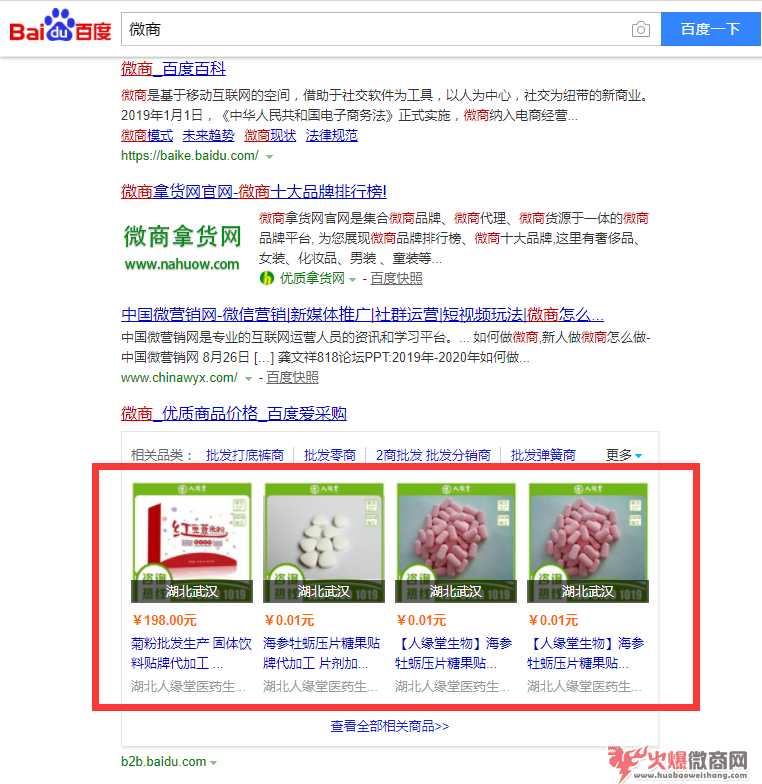Open 百度快照 under chinawyx result
The image size is (762, 784).
point(292,378)
